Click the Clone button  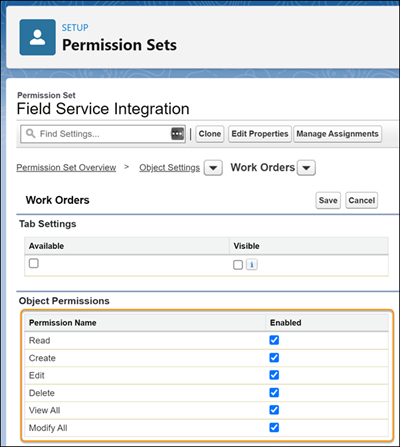pos(210,134)
